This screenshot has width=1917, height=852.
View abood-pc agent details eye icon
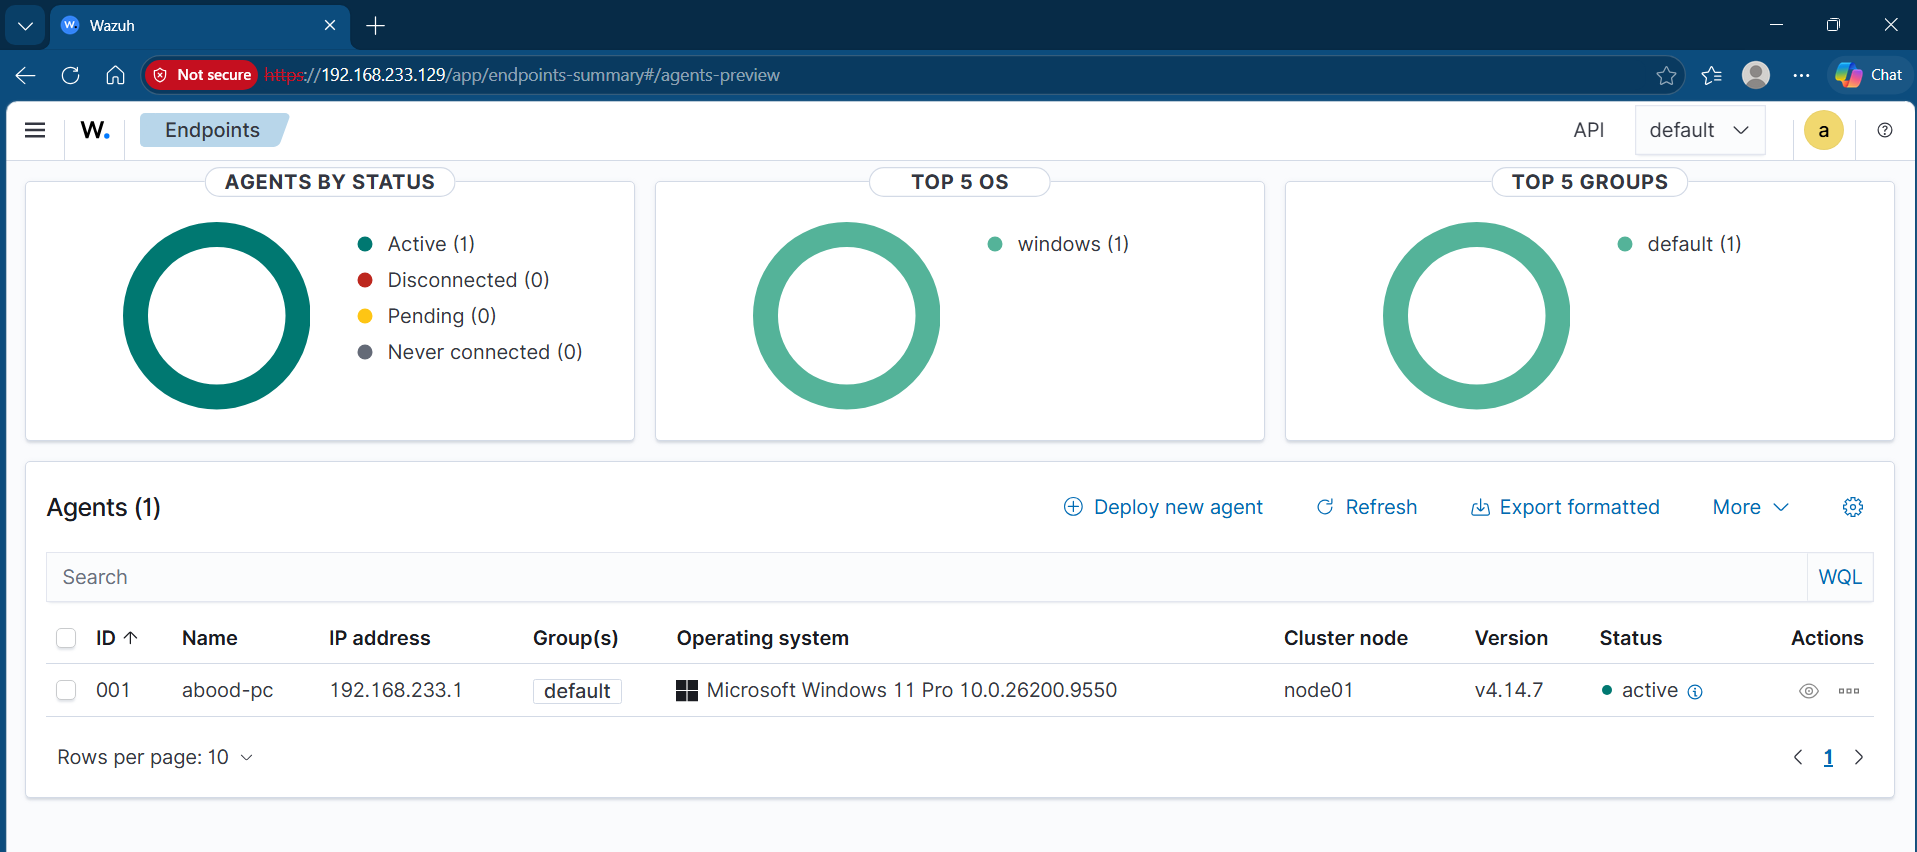click(1809, 691)
